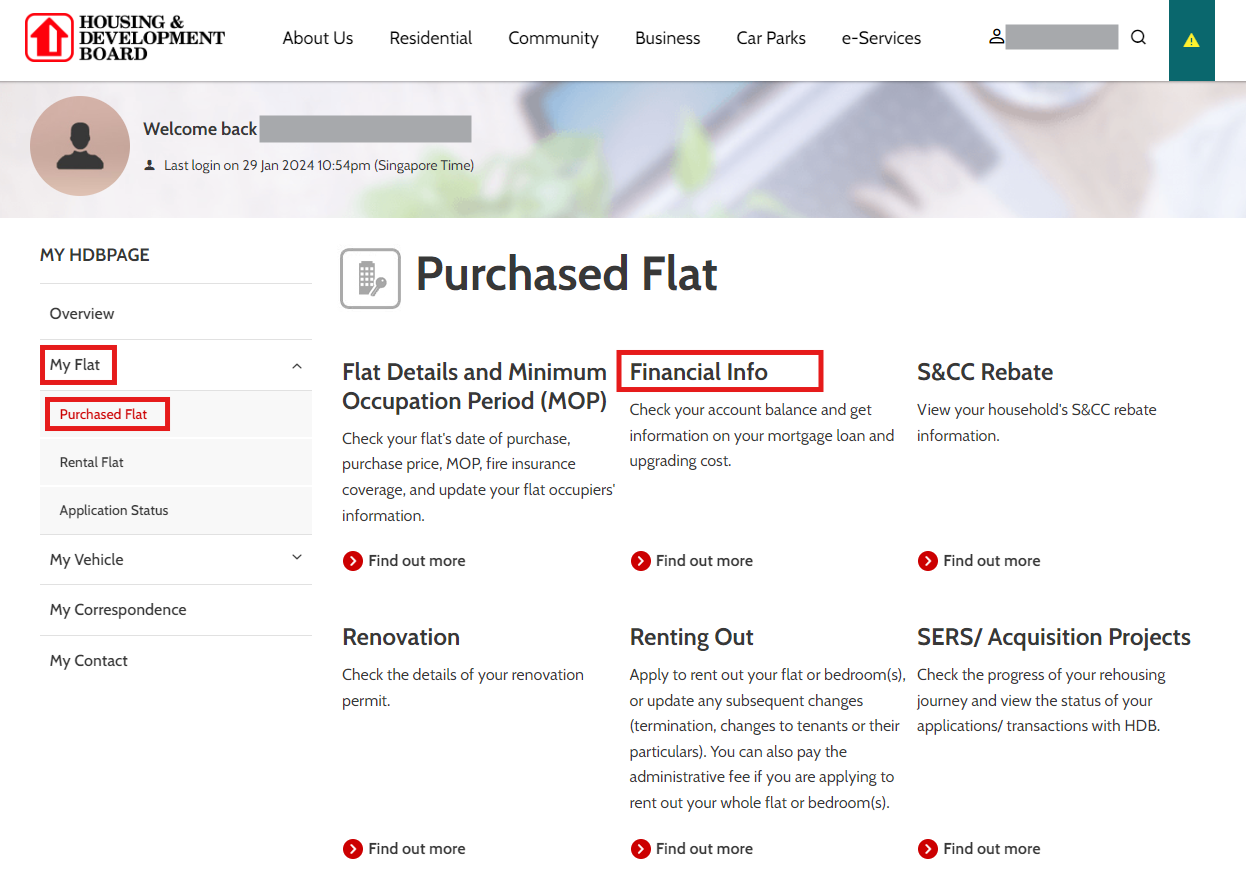Collapse the My Flat sidebar section

click(x=296, y=366)
